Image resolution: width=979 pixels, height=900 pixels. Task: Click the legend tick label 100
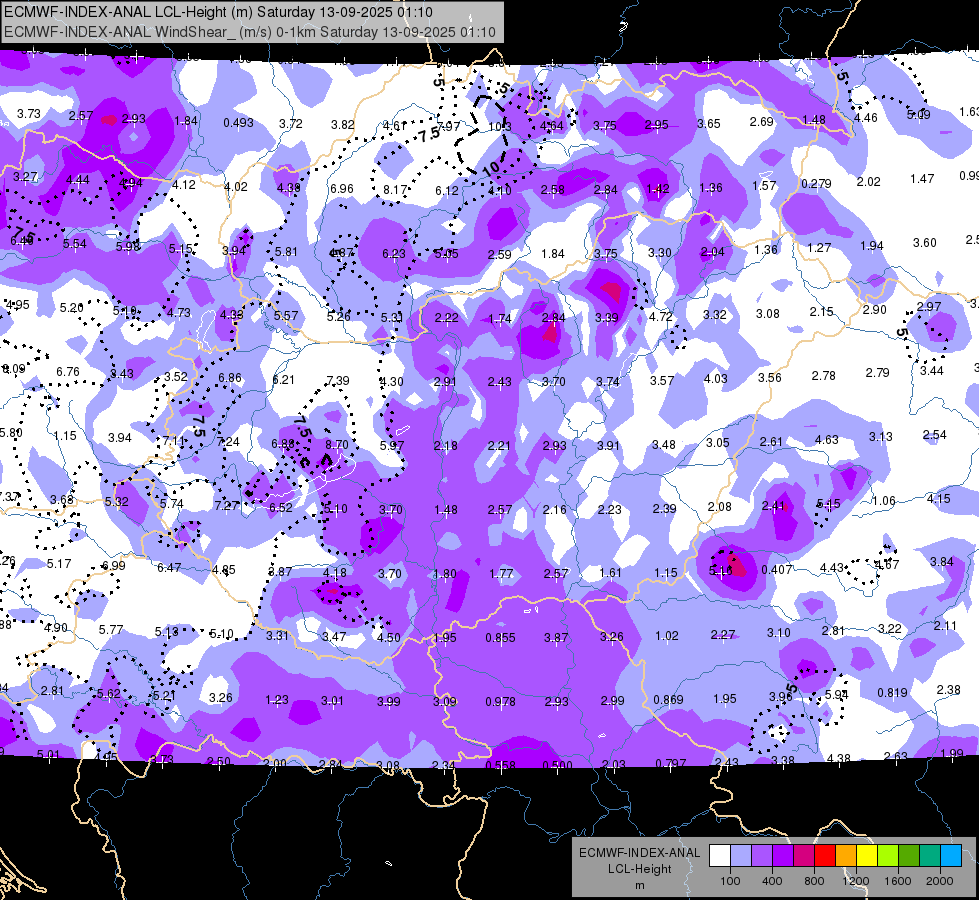tap(730, 881)
